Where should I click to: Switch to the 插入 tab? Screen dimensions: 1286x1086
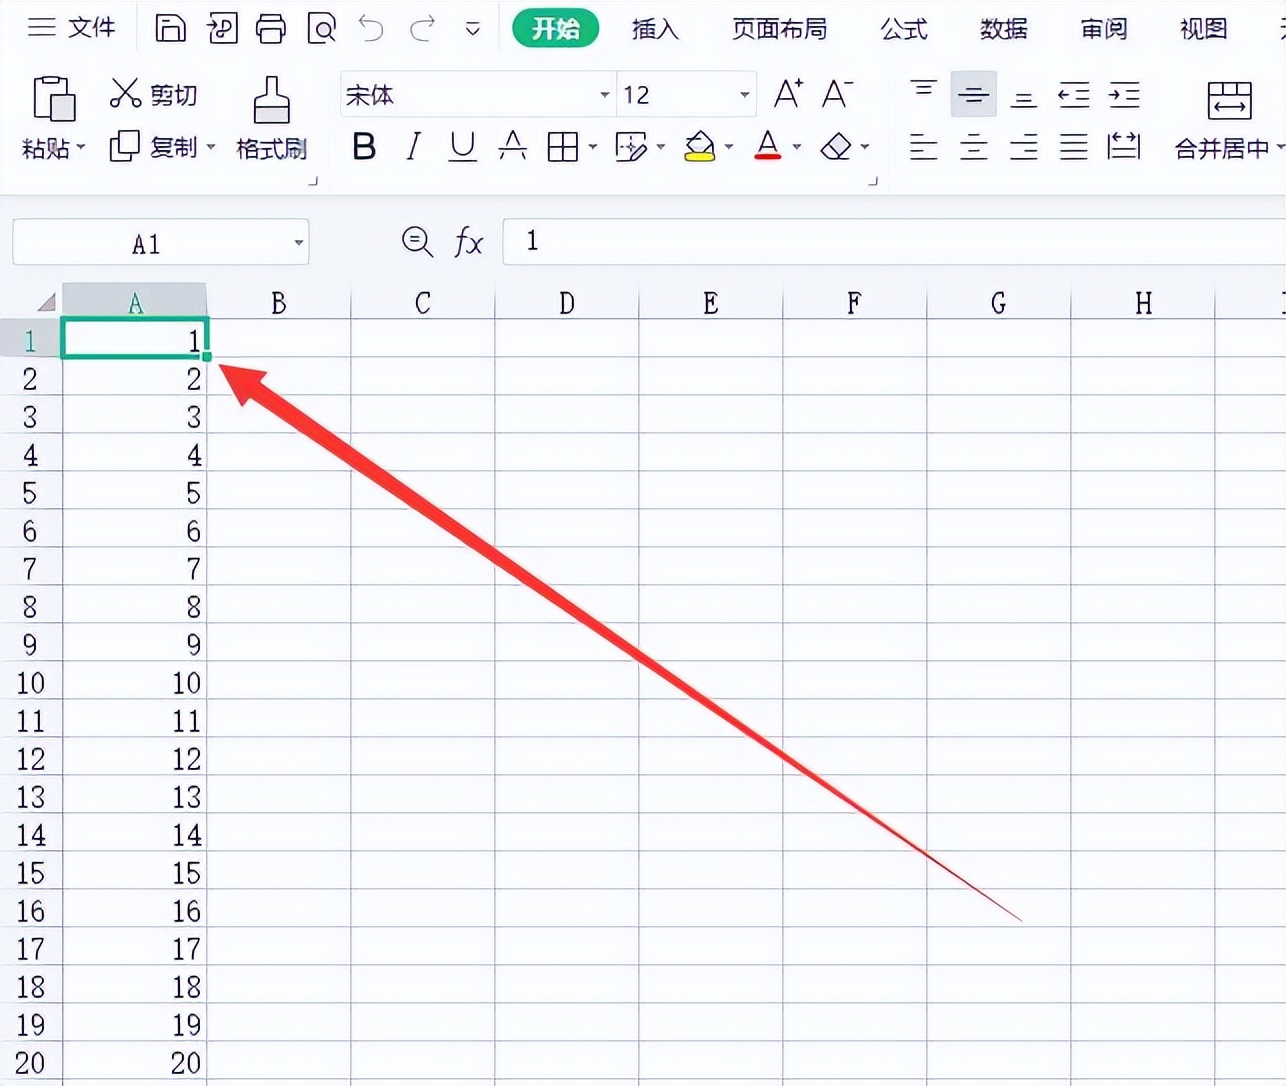(x=655, y=29)
